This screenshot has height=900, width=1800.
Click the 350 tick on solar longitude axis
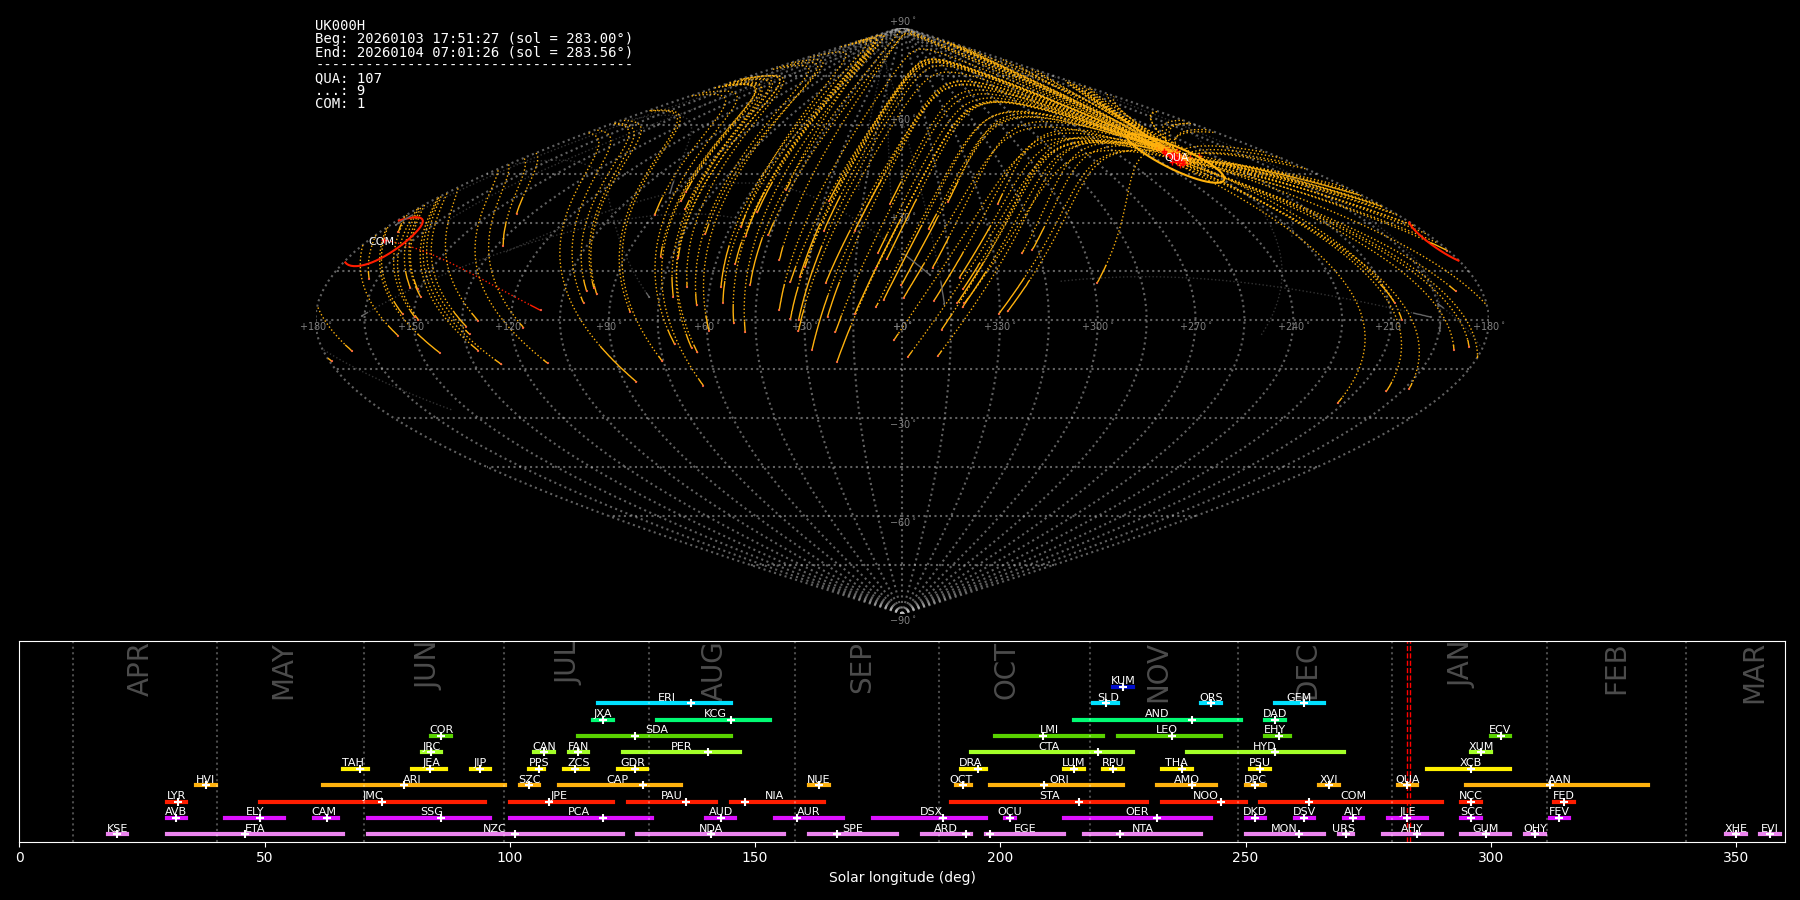coord(1735,857)
